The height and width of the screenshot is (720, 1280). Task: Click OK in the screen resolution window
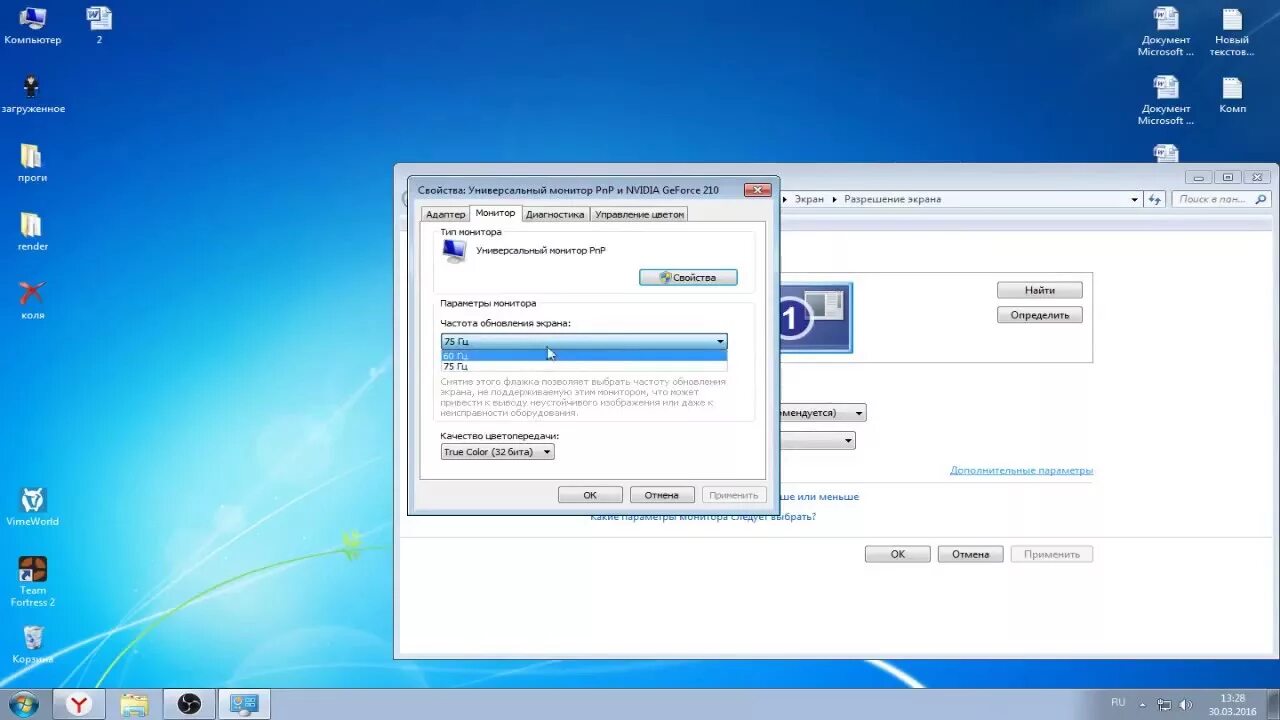click(x=898, y=554)
